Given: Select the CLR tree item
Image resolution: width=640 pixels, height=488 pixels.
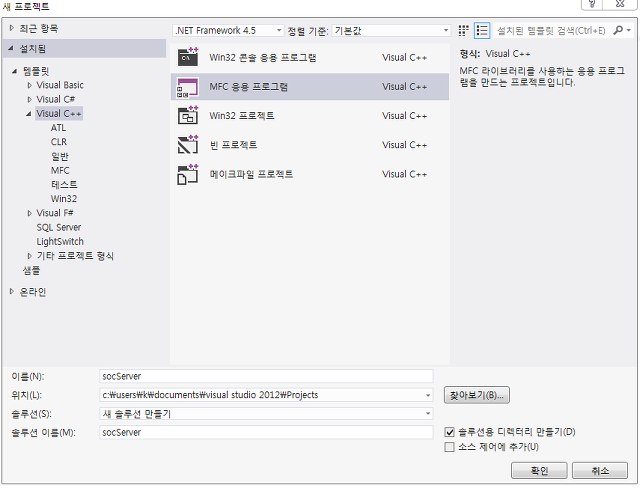Looking at the screenshot, I should 59,142.
